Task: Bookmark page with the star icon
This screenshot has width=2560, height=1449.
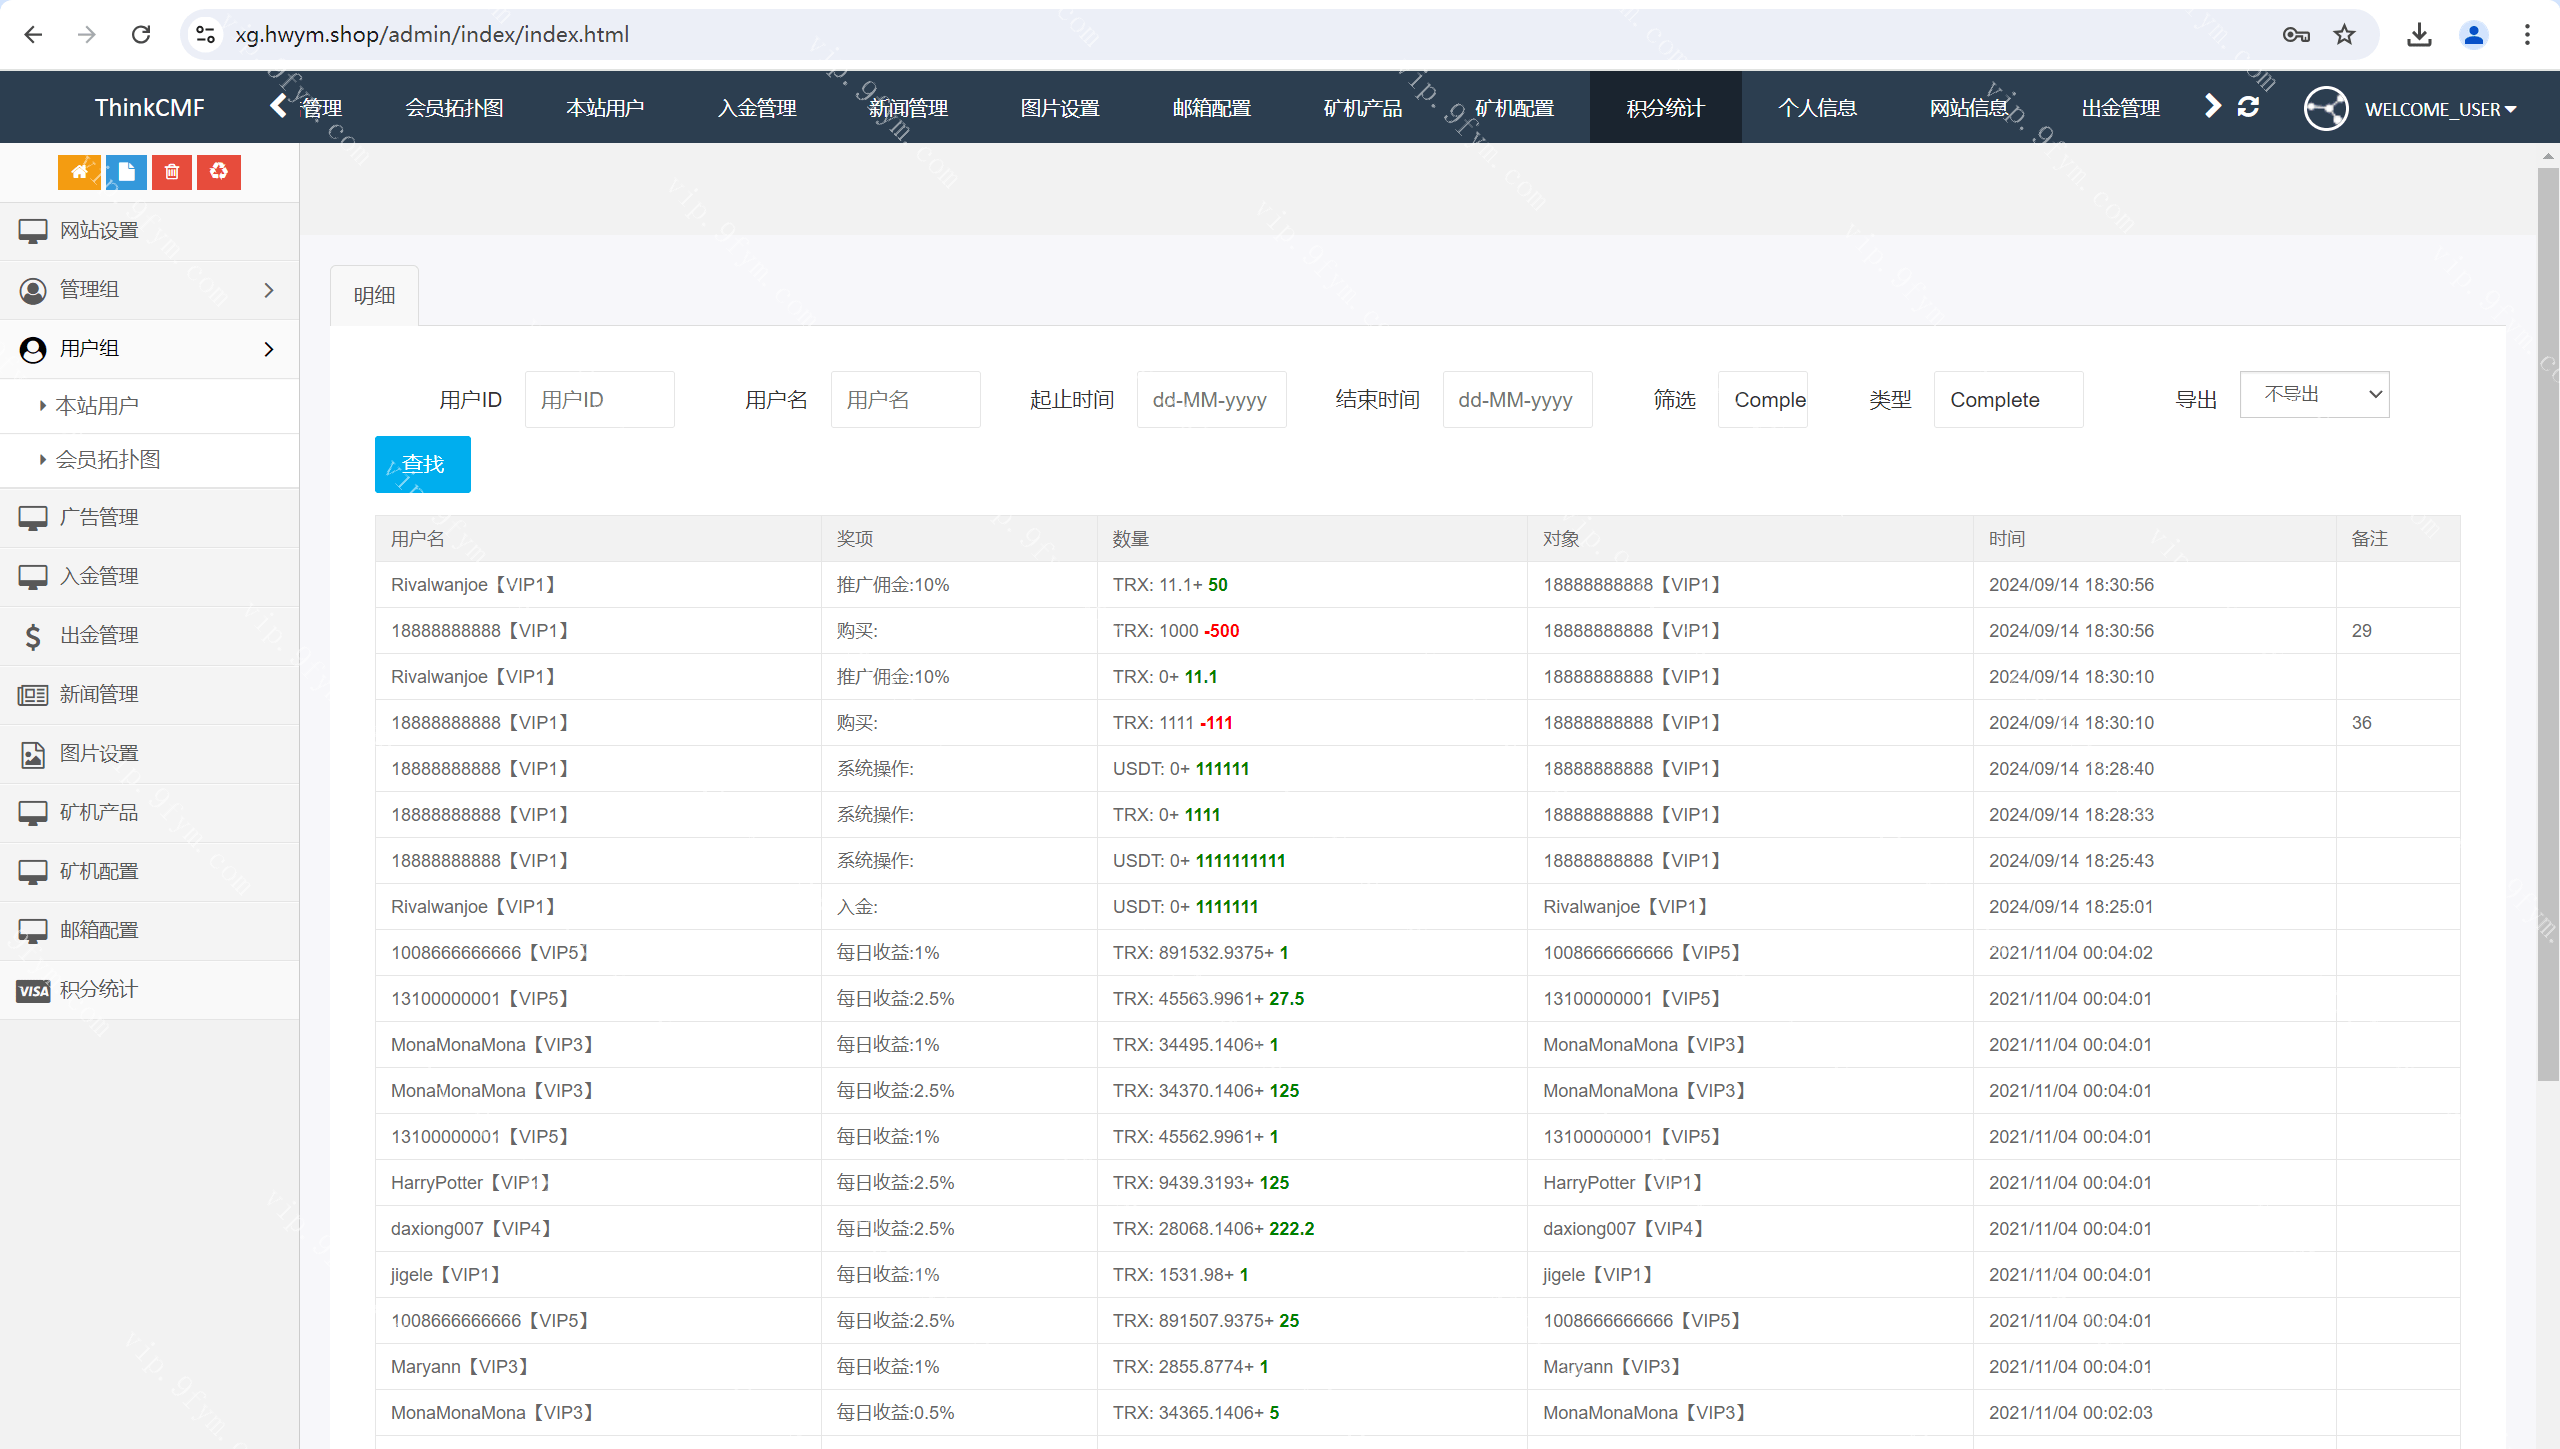Action: 2344,35
